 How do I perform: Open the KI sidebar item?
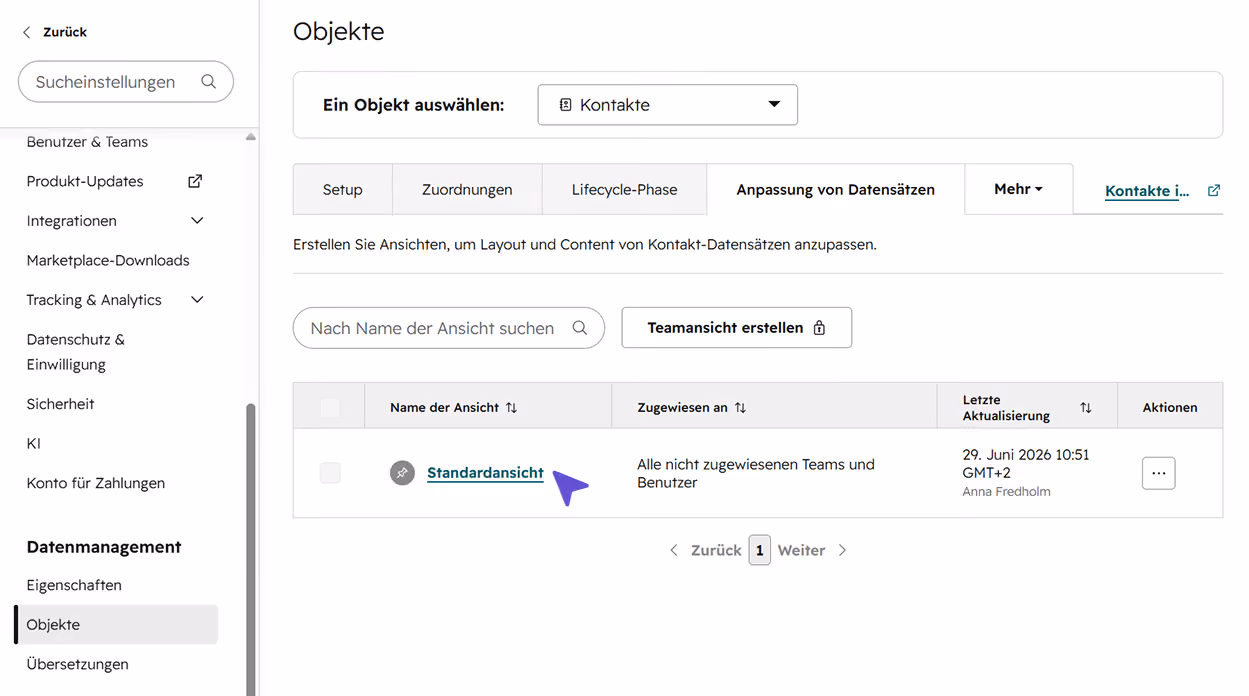[34, 443]
